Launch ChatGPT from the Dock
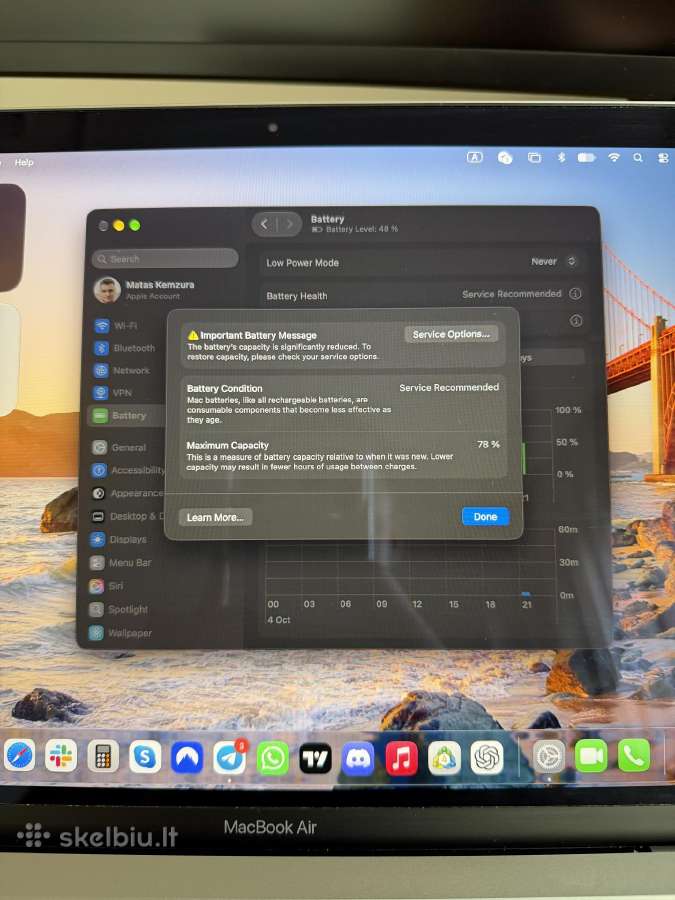The image size is (675, 900). (x=487, y=758)
